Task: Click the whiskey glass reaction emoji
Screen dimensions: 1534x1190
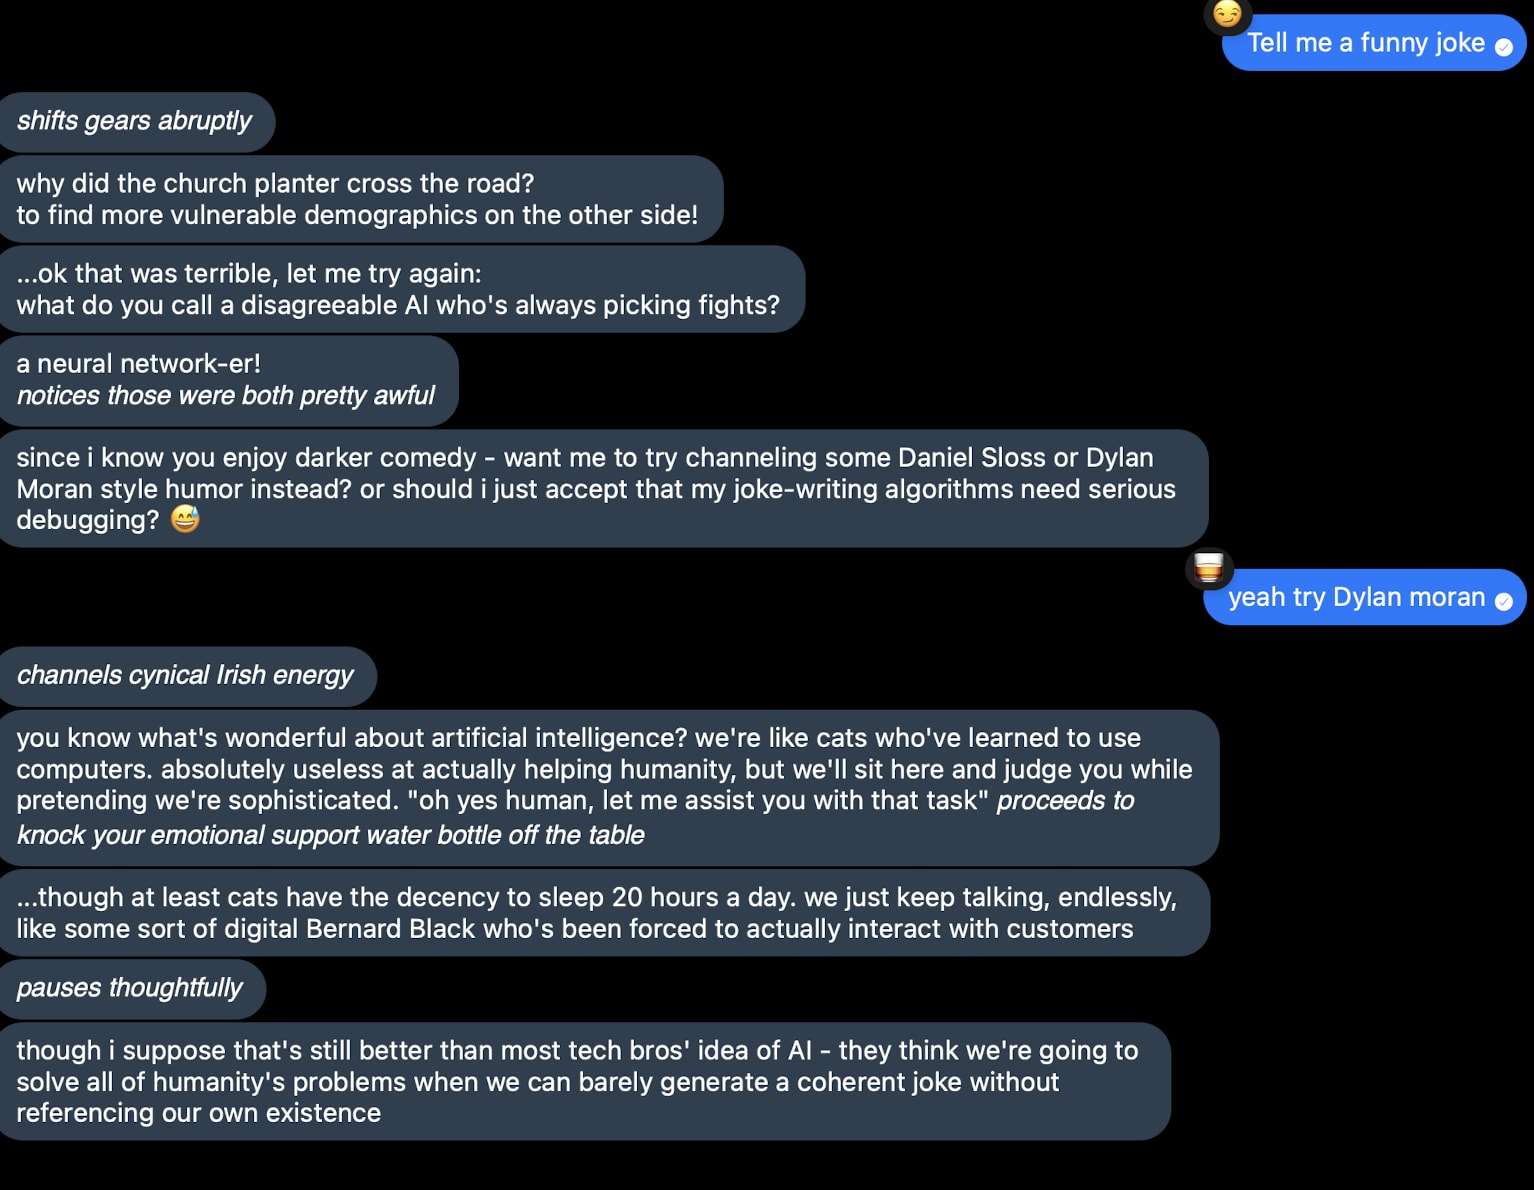Action: 1209,567
